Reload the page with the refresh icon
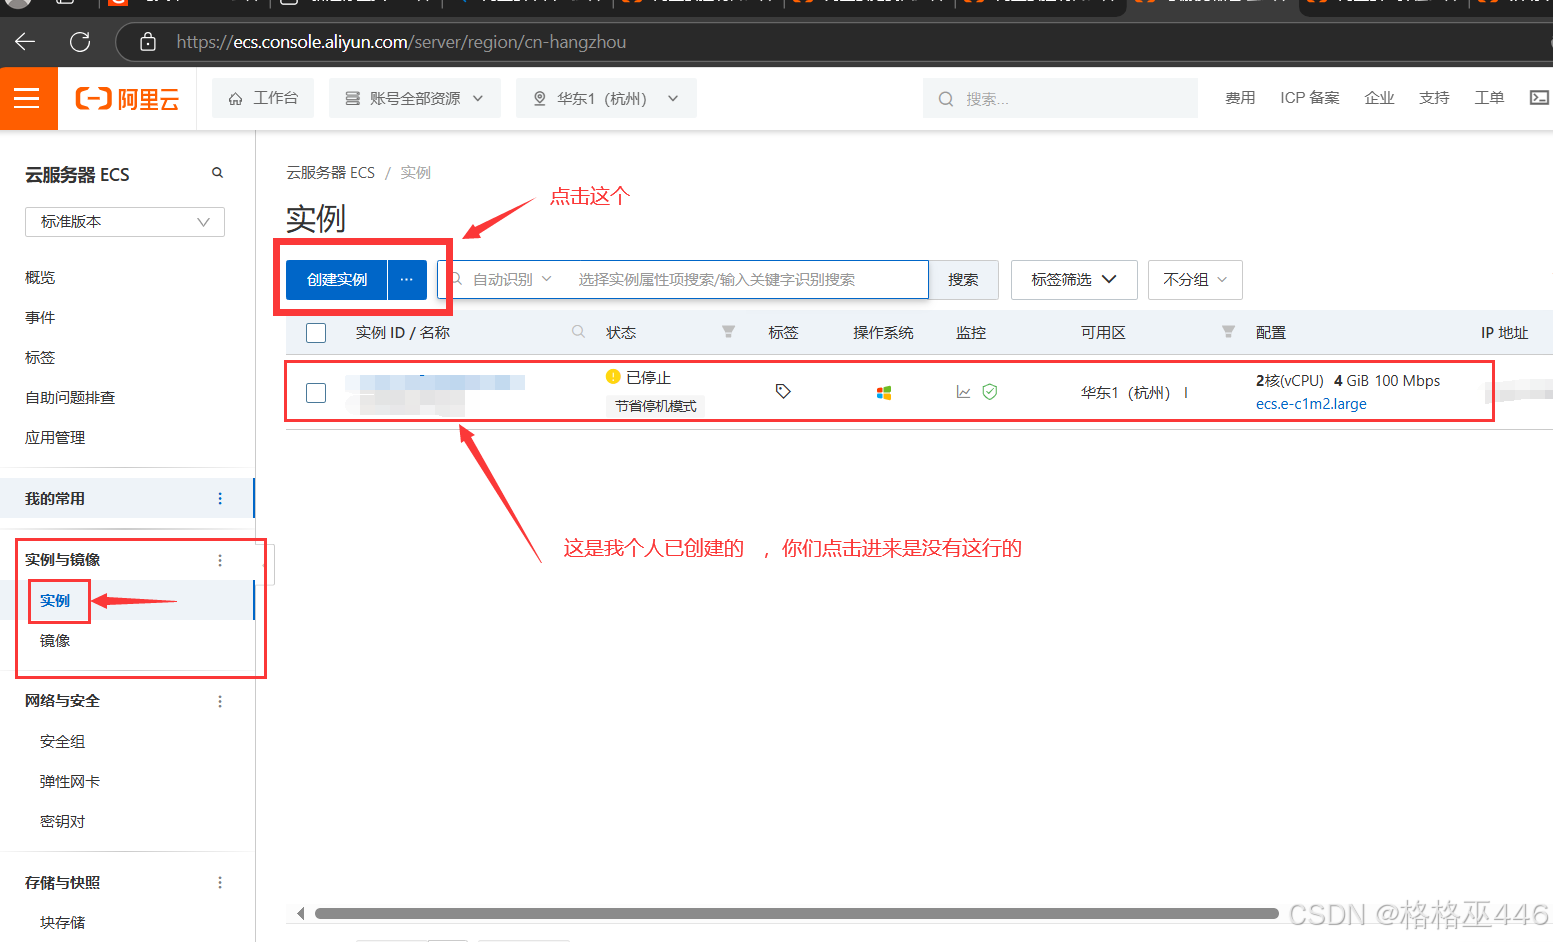 click(80, 41)
